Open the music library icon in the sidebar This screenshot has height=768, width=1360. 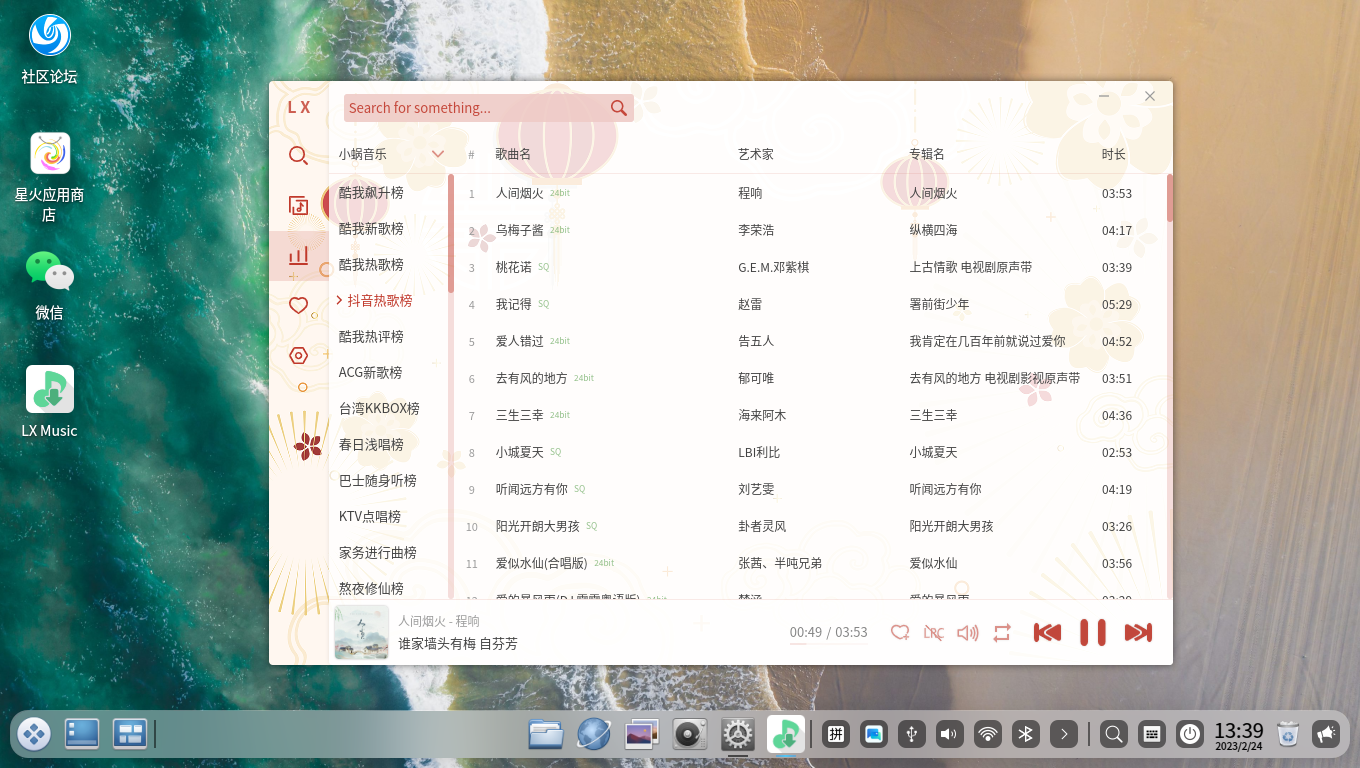pyautogui.click(x=298, y=205)
